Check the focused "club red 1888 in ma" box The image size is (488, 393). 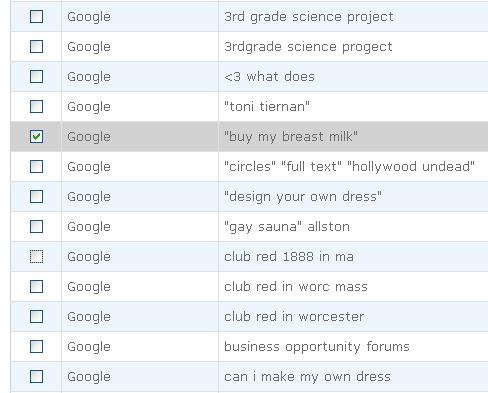pos(36,256)
